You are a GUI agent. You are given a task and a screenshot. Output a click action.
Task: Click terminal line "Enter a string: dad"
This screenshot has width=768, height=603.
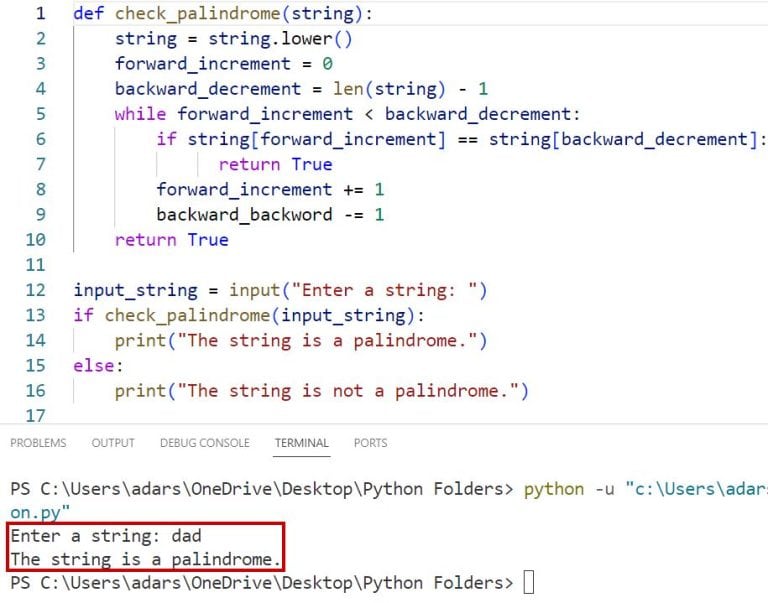click(106, 535)
